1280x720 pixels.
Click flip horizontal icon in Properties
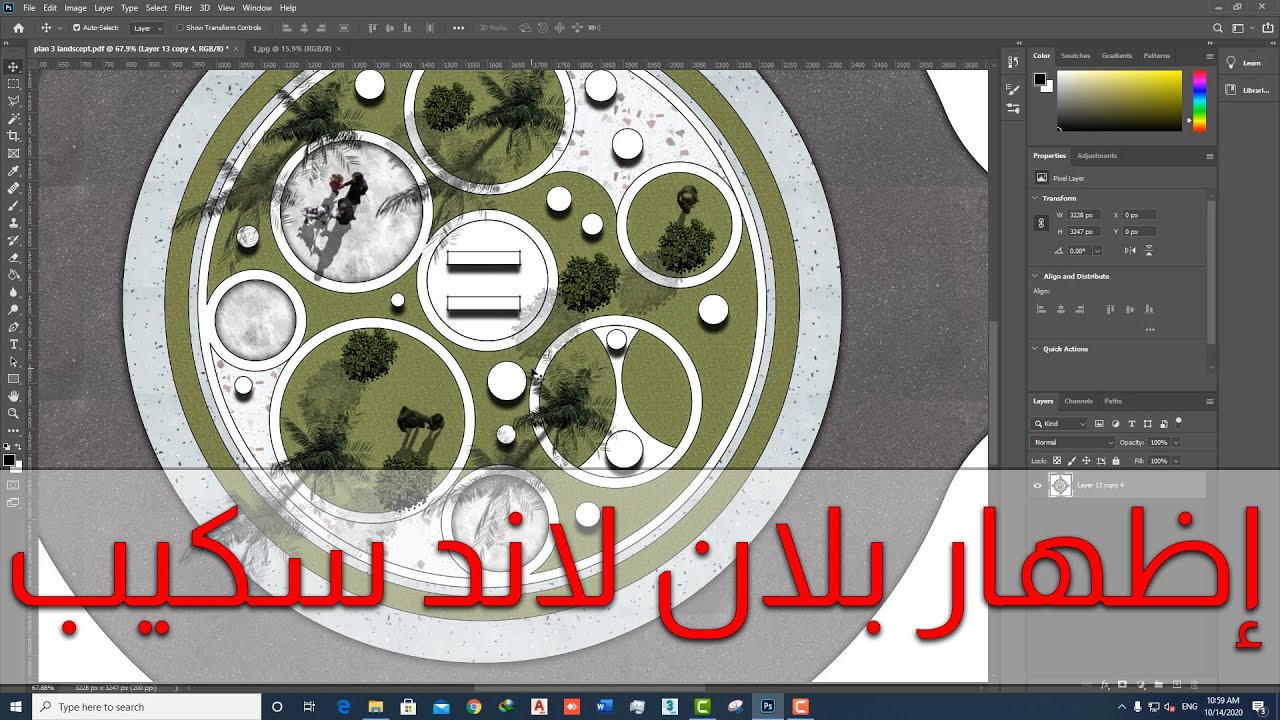(1130, 250)
